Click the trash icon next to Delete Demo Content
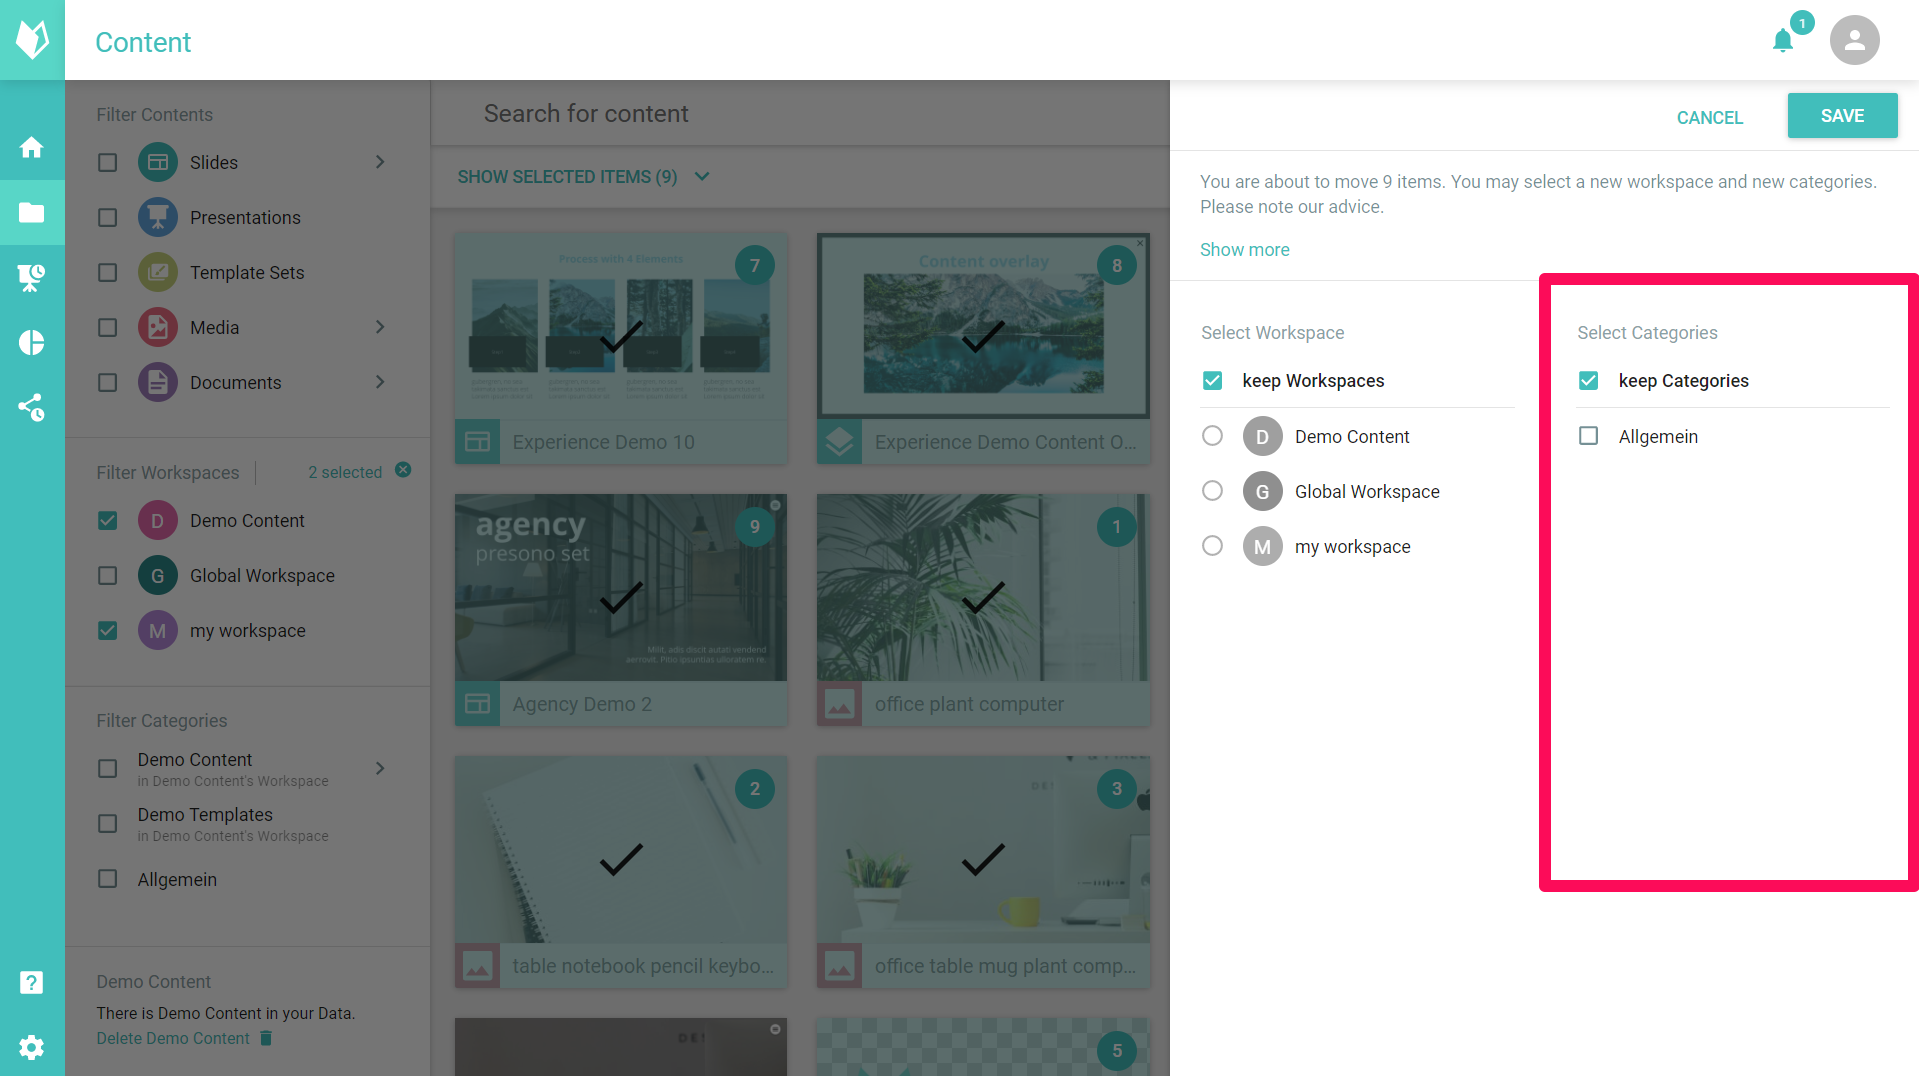 click(266, 1038)
